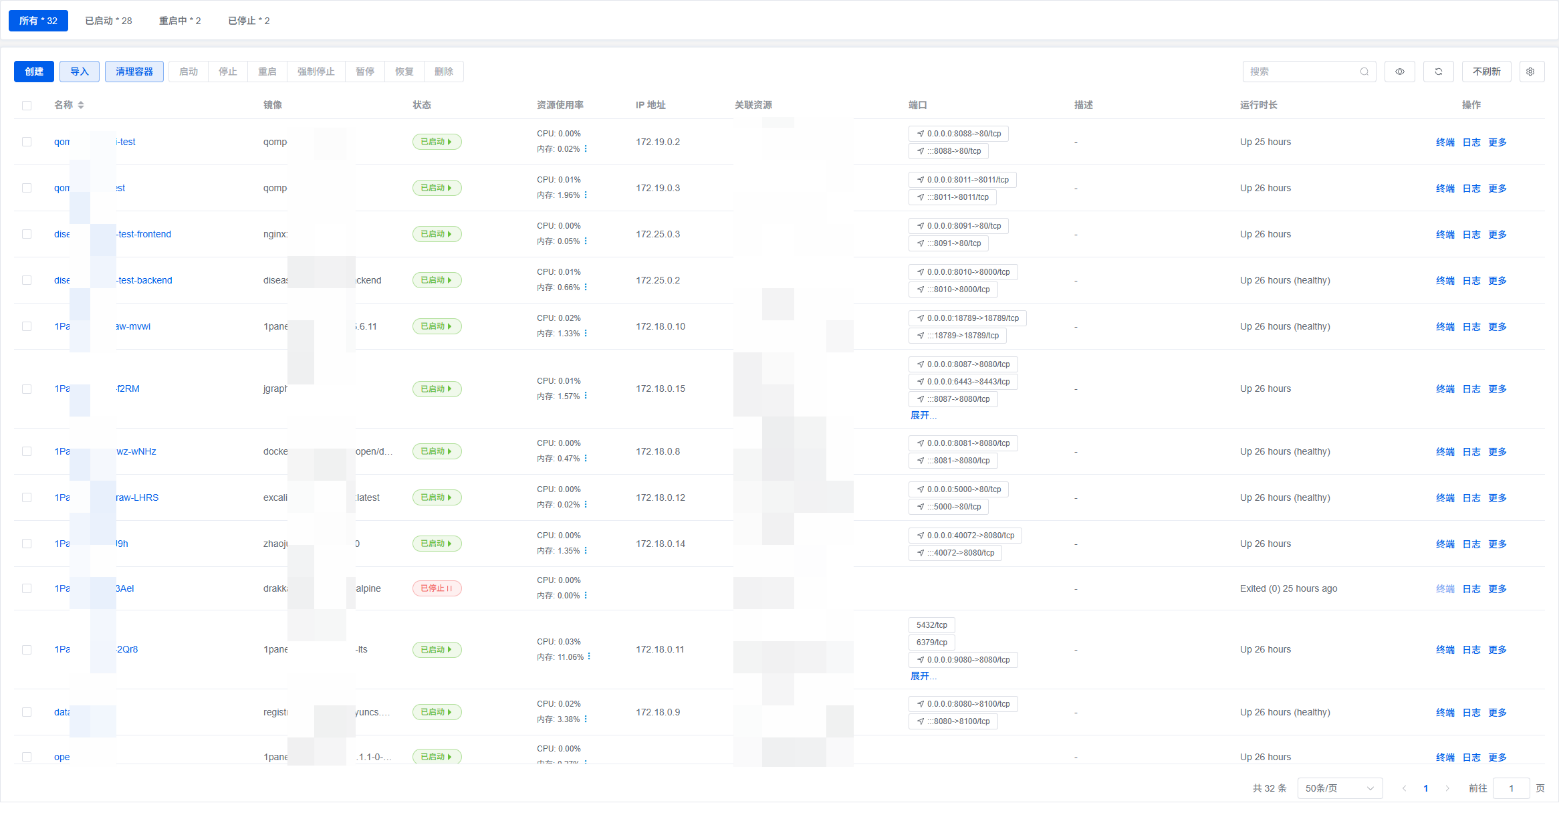Open 更多 menu for 172.25.0.3 row
1559x813 pixels.
click(1497, 234)
